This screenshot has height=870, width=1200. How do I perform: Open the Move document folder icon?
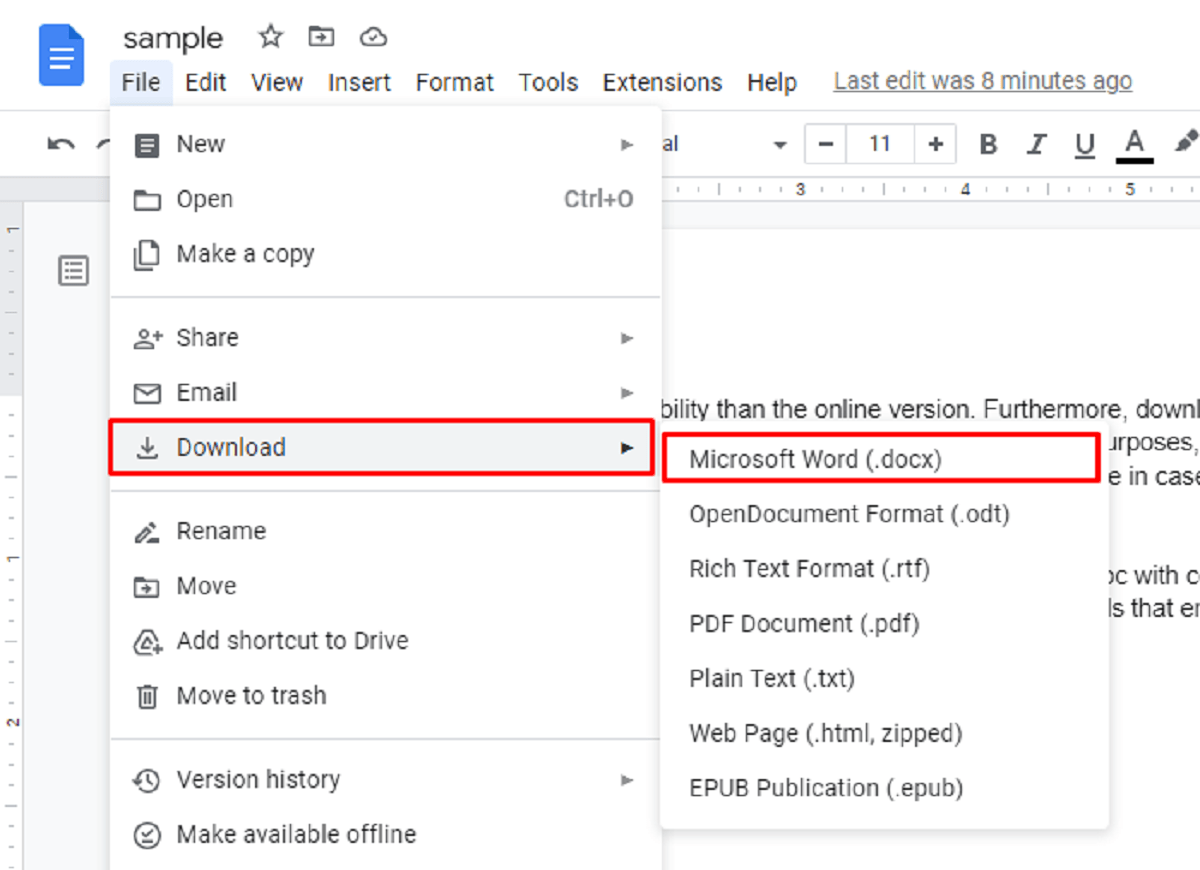321,36
